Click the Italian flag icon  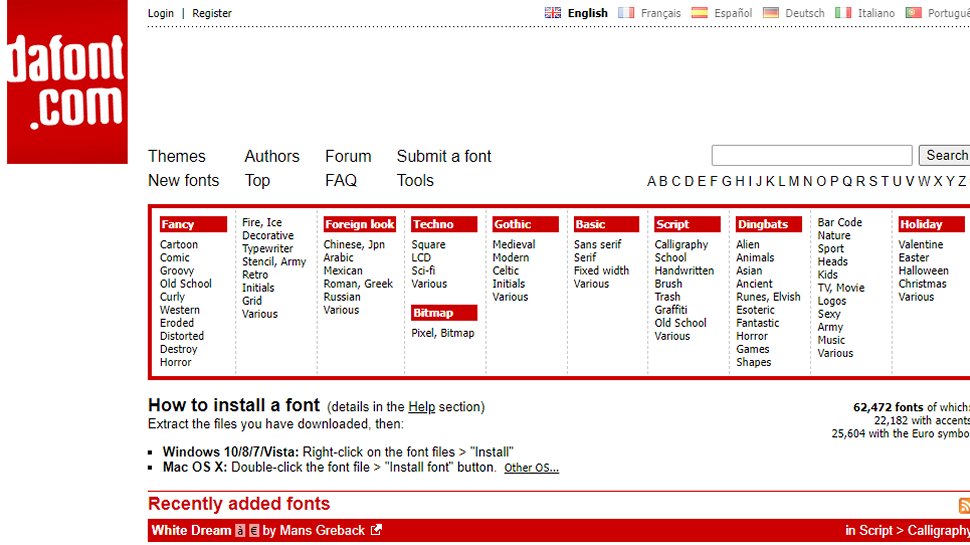[843, 13]
